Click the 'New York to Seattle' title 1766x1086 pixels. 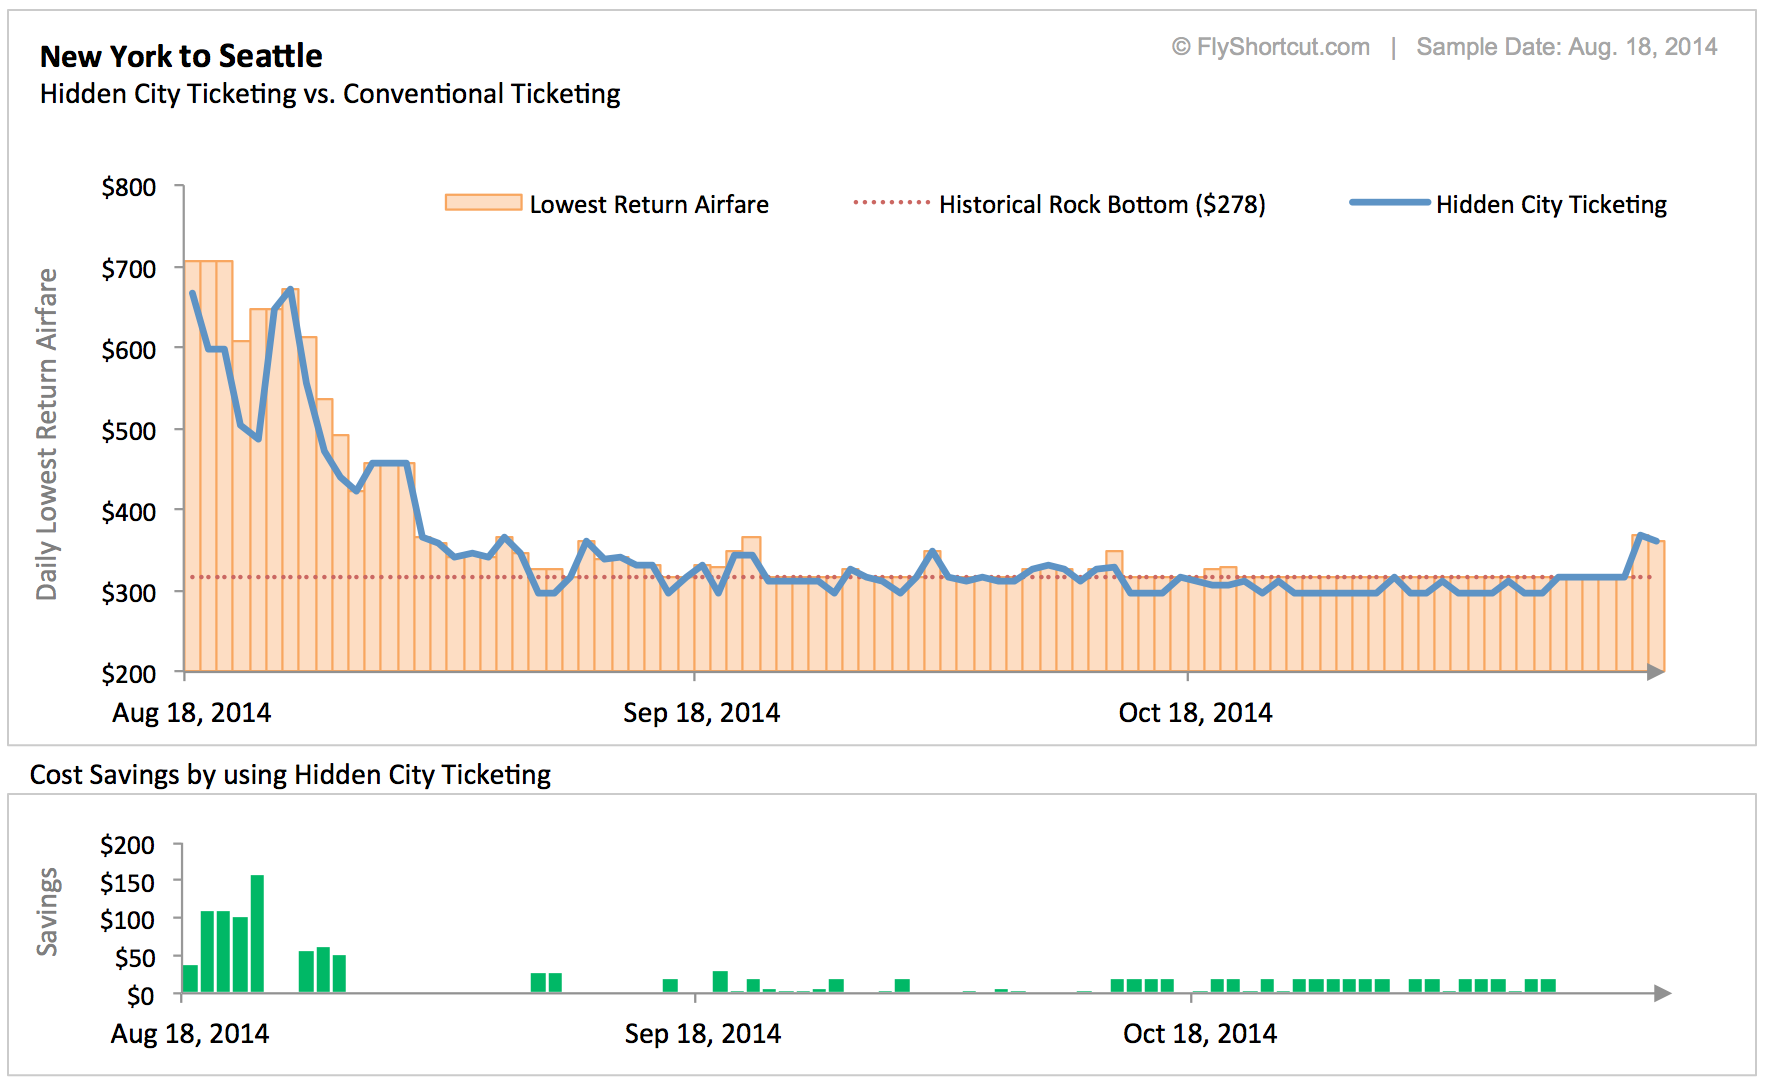(181, 56)
